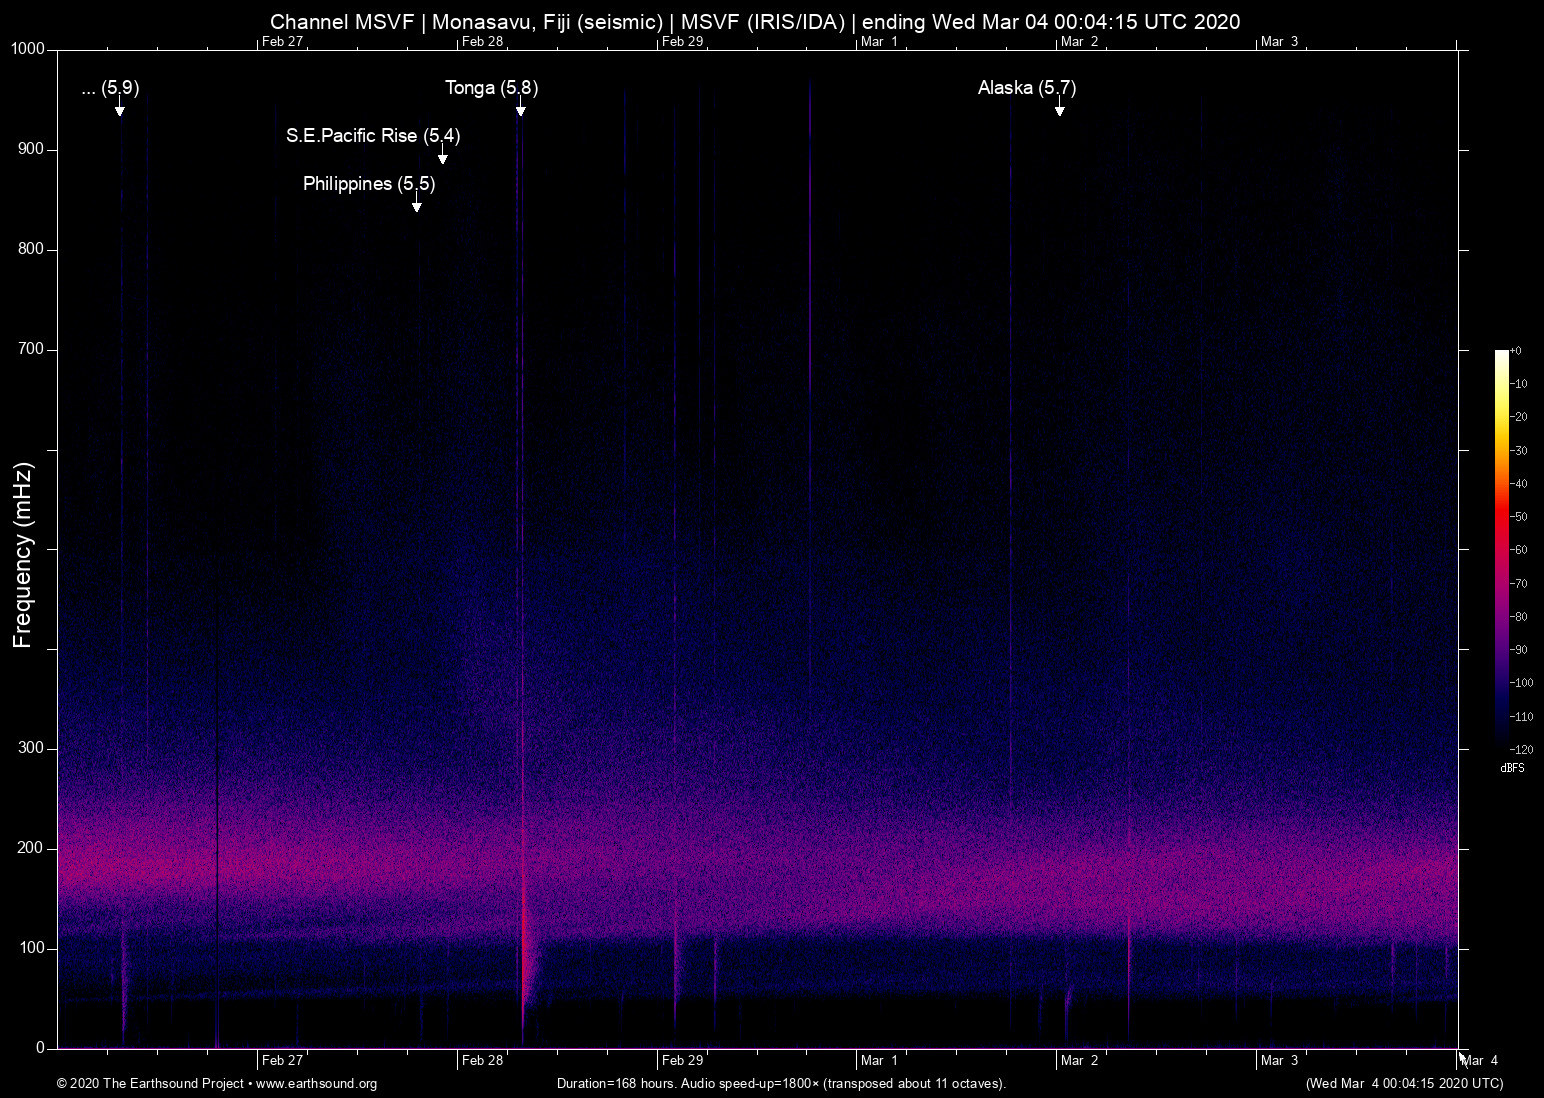Click 'Feb 28' on the bottom time axis

click(482, 1061)
